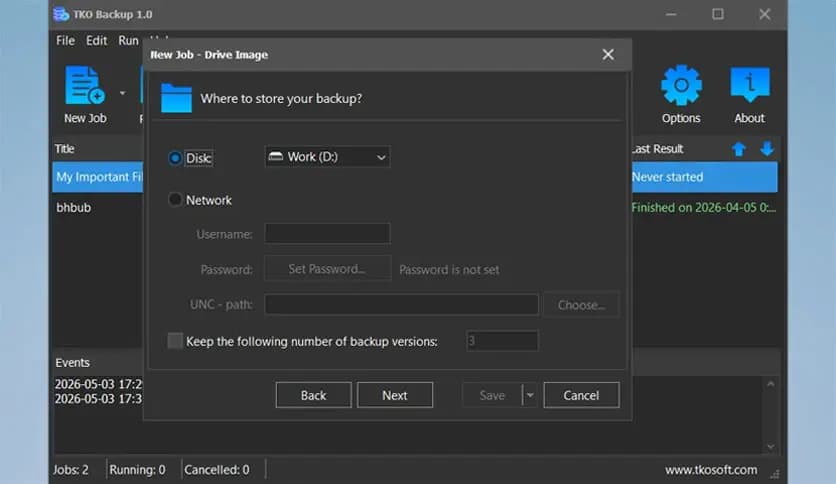Select the My Important Fi... job row
The width and height of the screenshot is (836, 484).
(x=98, y=177)
